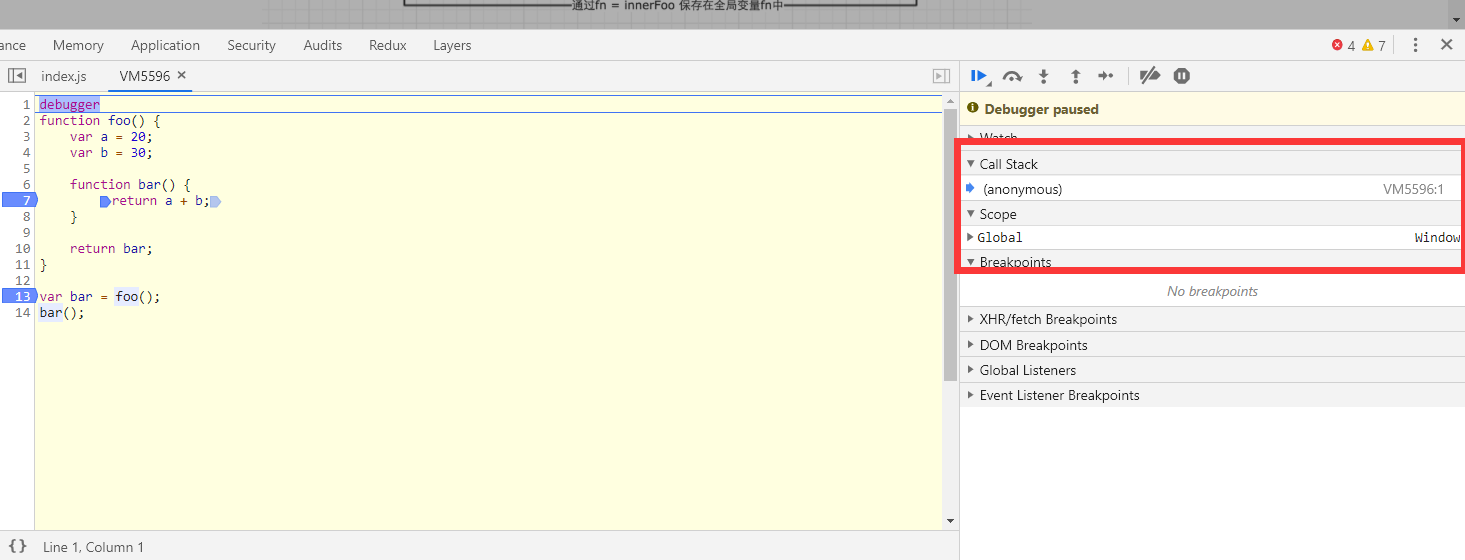Select the VM5596 file tab

coord(145,76)
